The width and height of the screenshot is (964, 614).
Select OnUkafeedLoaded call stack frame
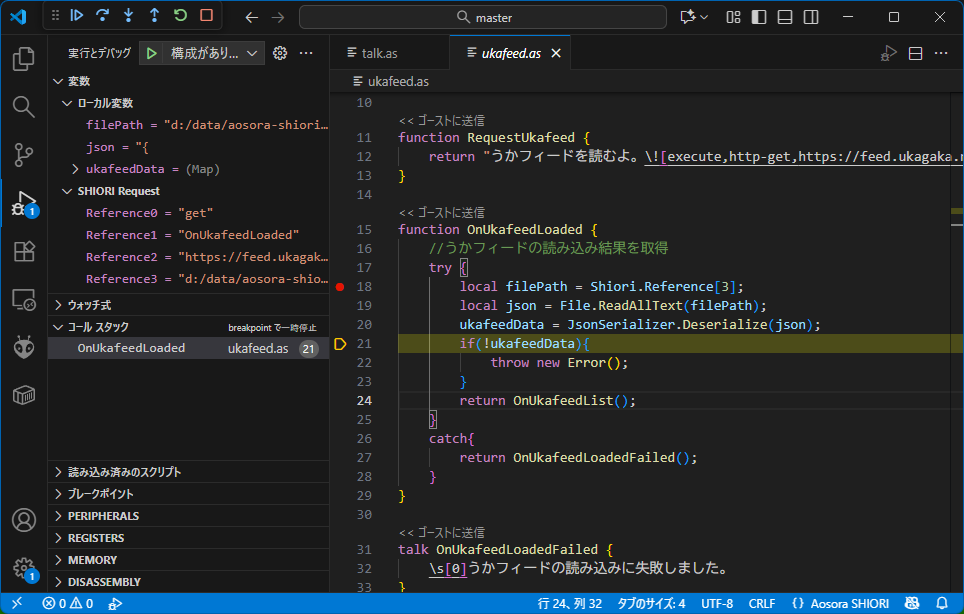(131, 348)
